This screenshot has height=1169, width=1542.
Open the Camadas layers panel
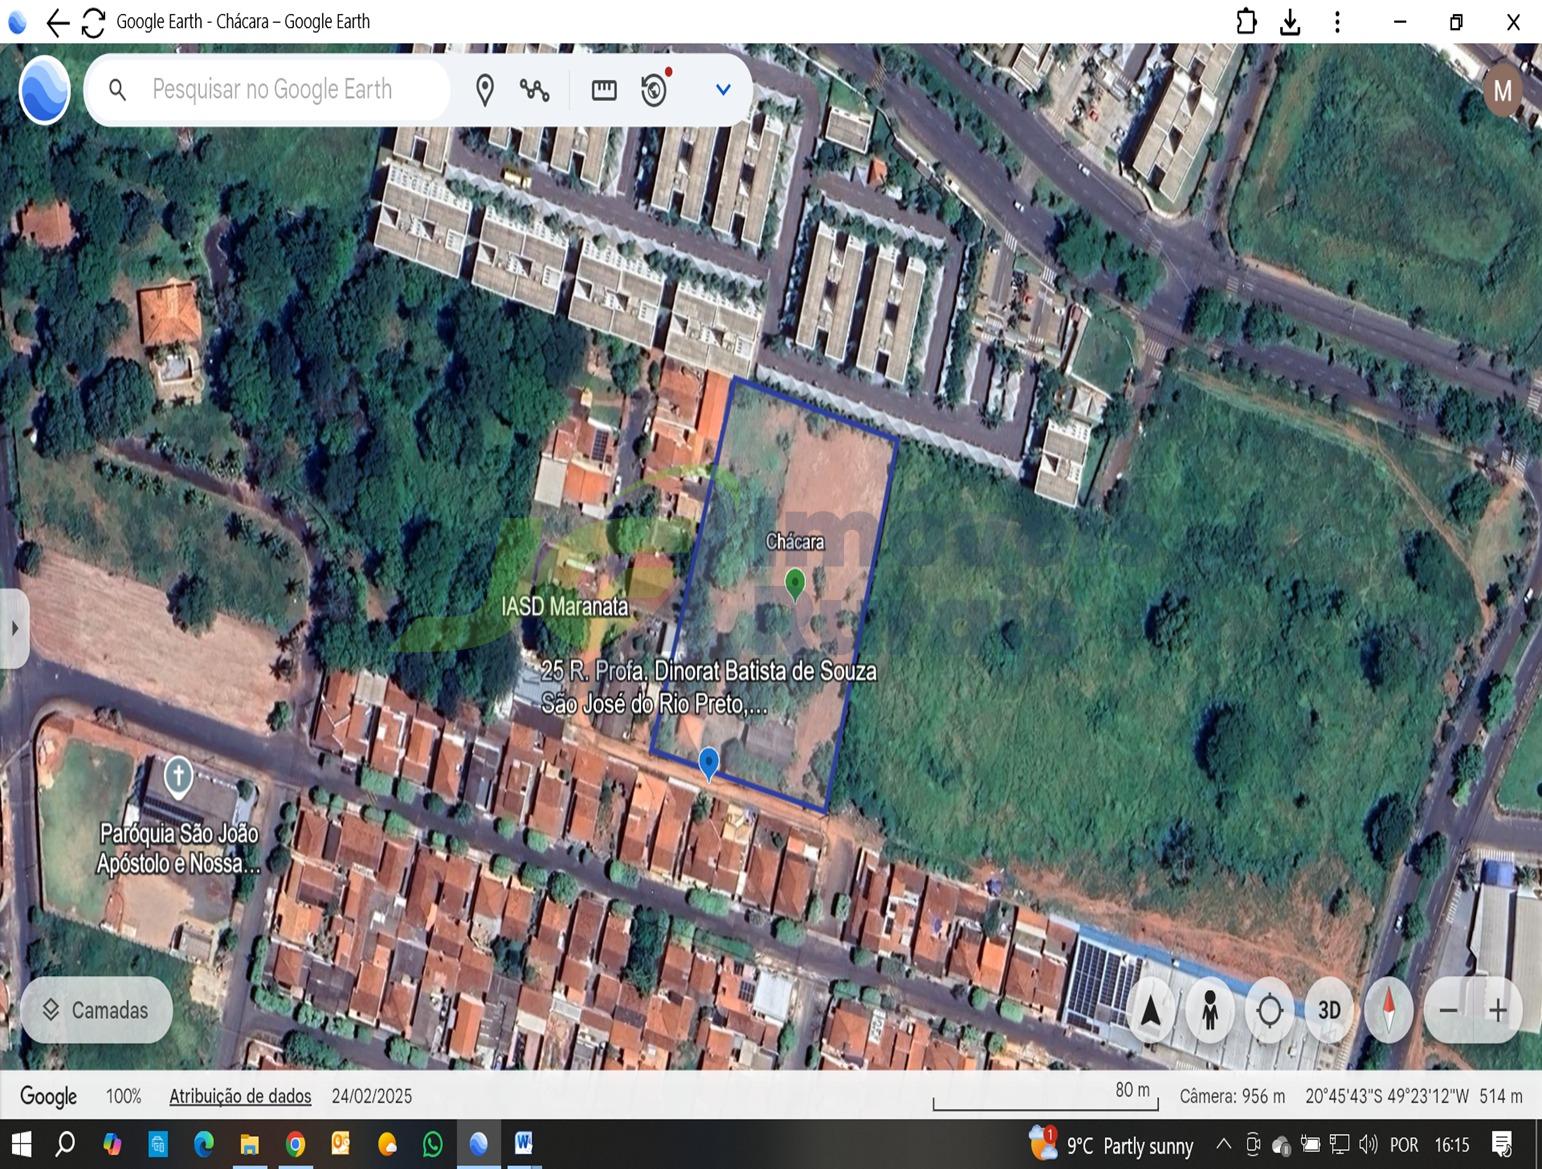96,1010
